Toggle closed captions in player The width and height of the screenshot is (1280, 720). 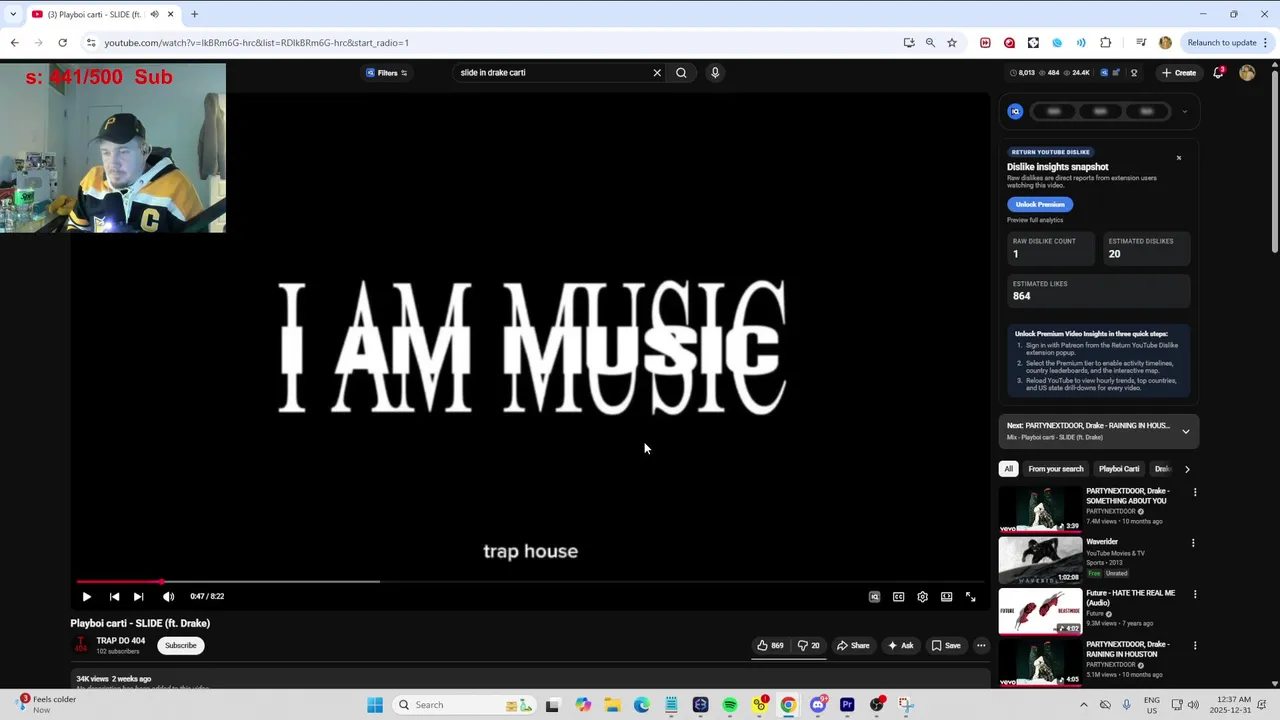point(898,597)
